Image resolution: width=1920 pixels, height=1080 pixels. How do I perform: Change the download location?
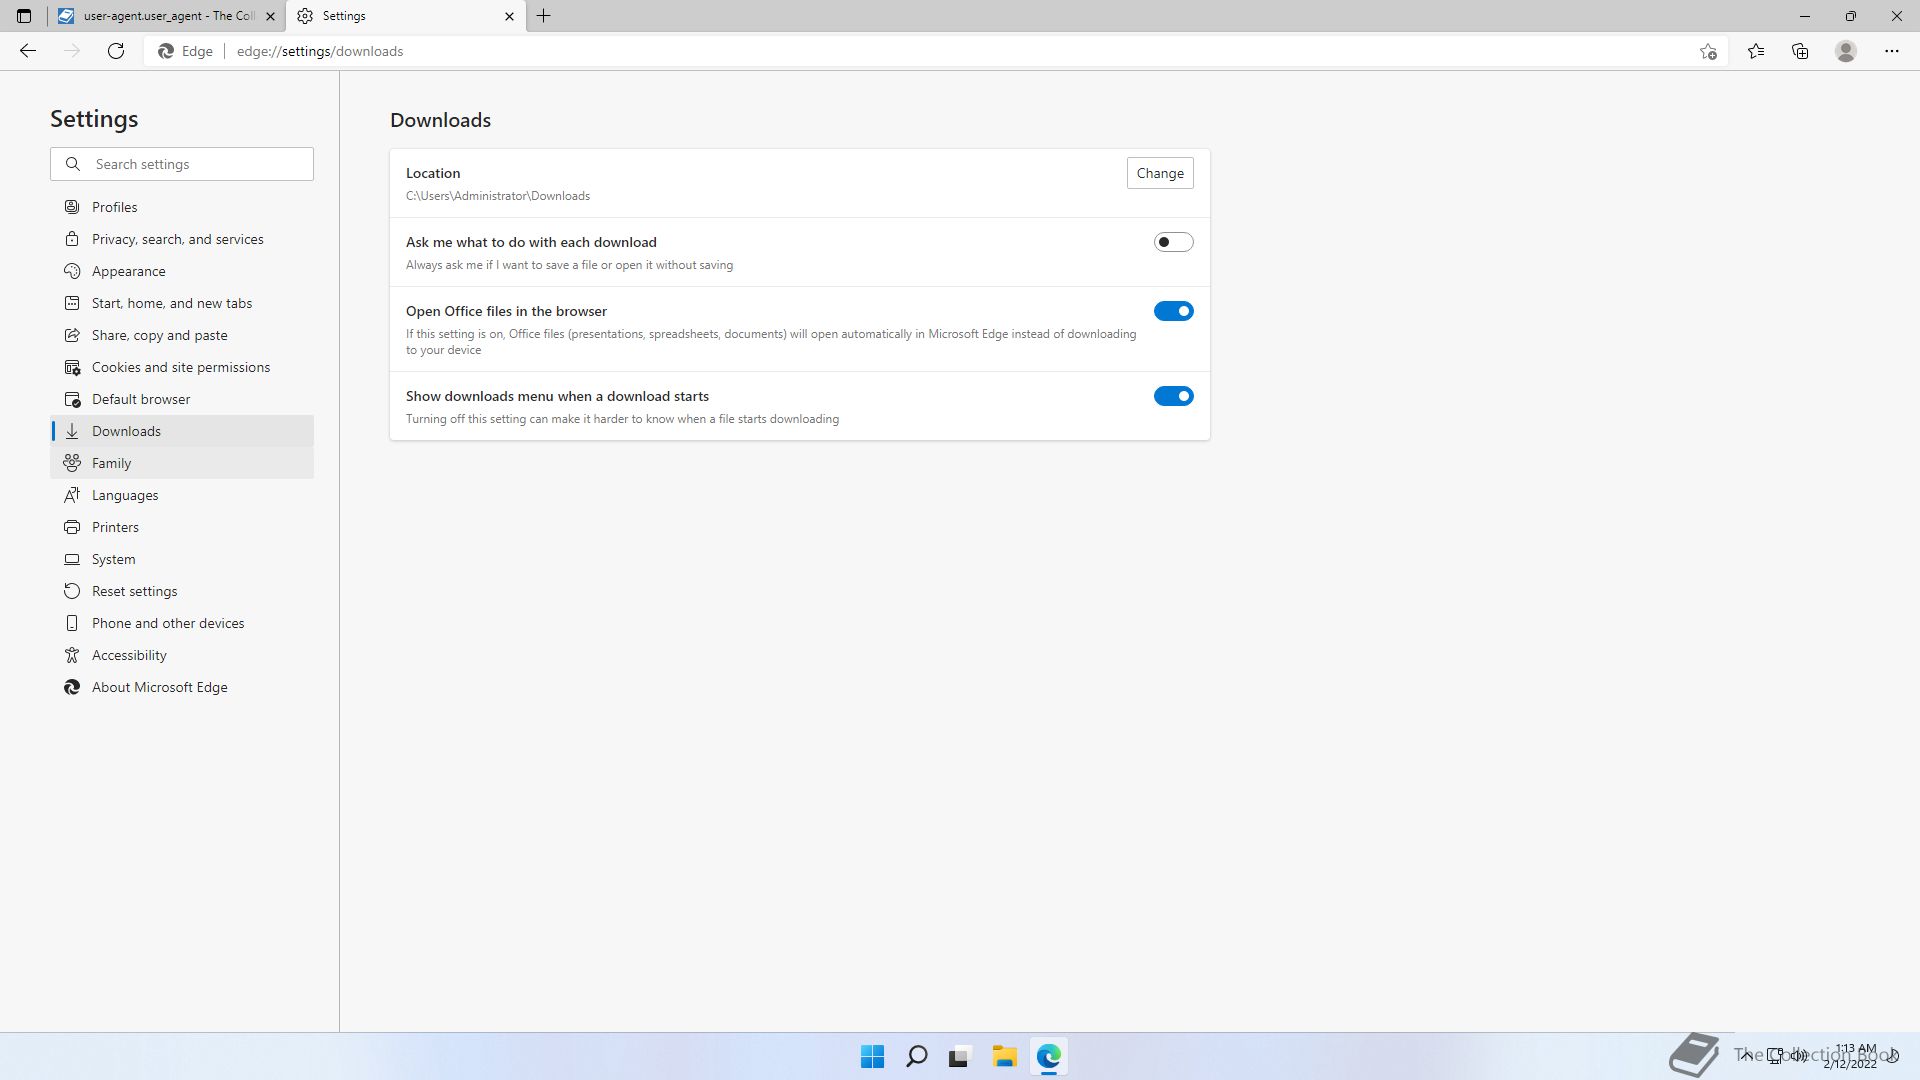tap(1160, 173)
